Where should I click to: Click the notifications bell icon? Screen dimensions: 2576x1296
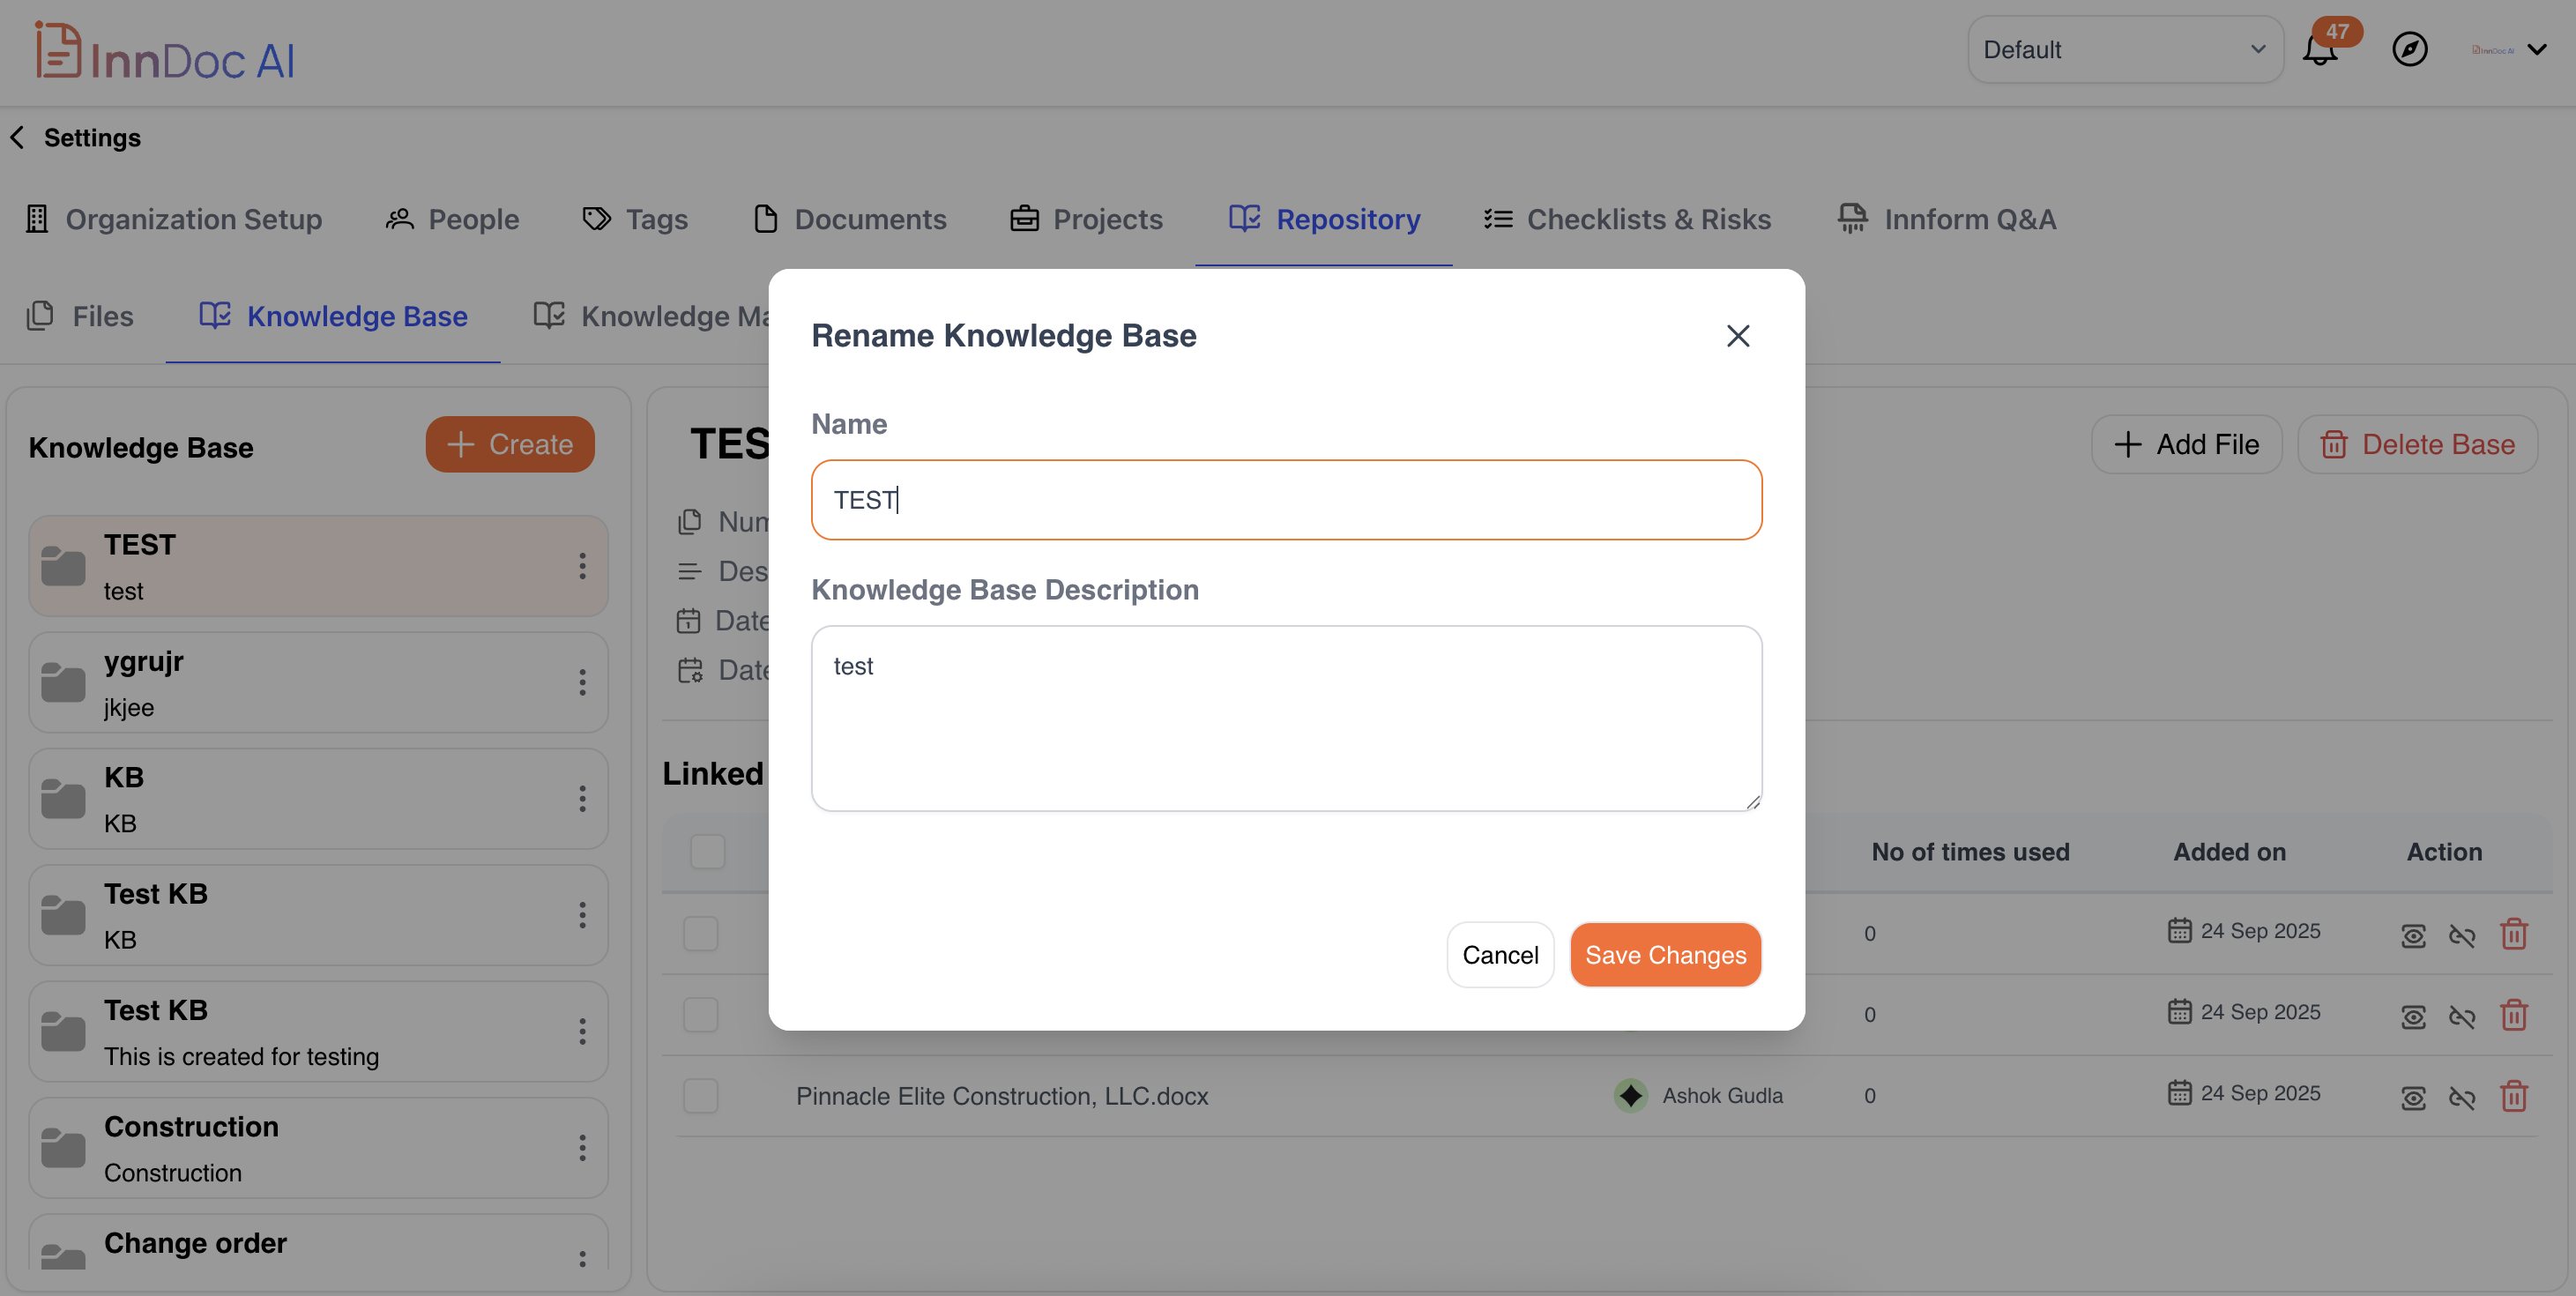2319,50
